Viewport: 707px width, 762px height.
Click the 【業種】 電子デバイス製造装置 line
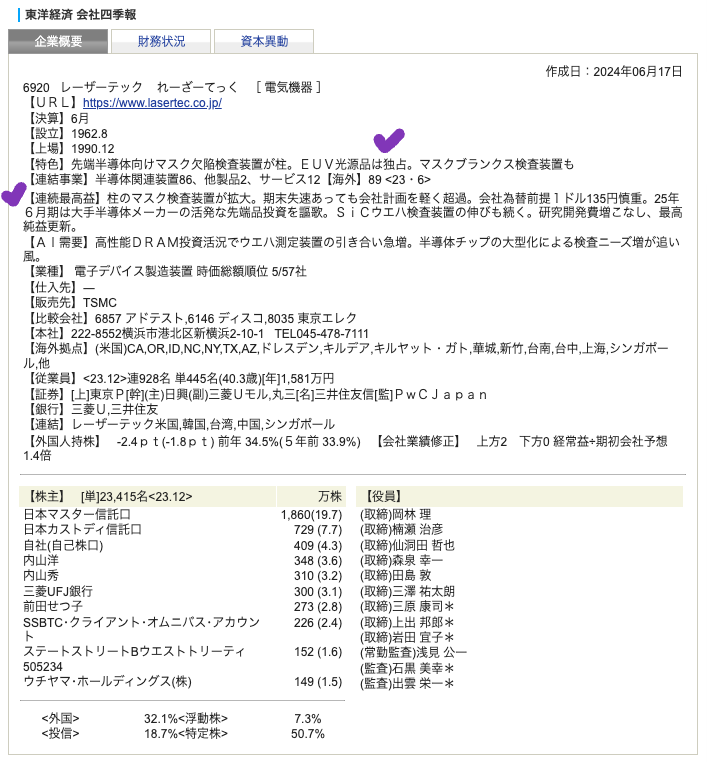coord(165,271)
